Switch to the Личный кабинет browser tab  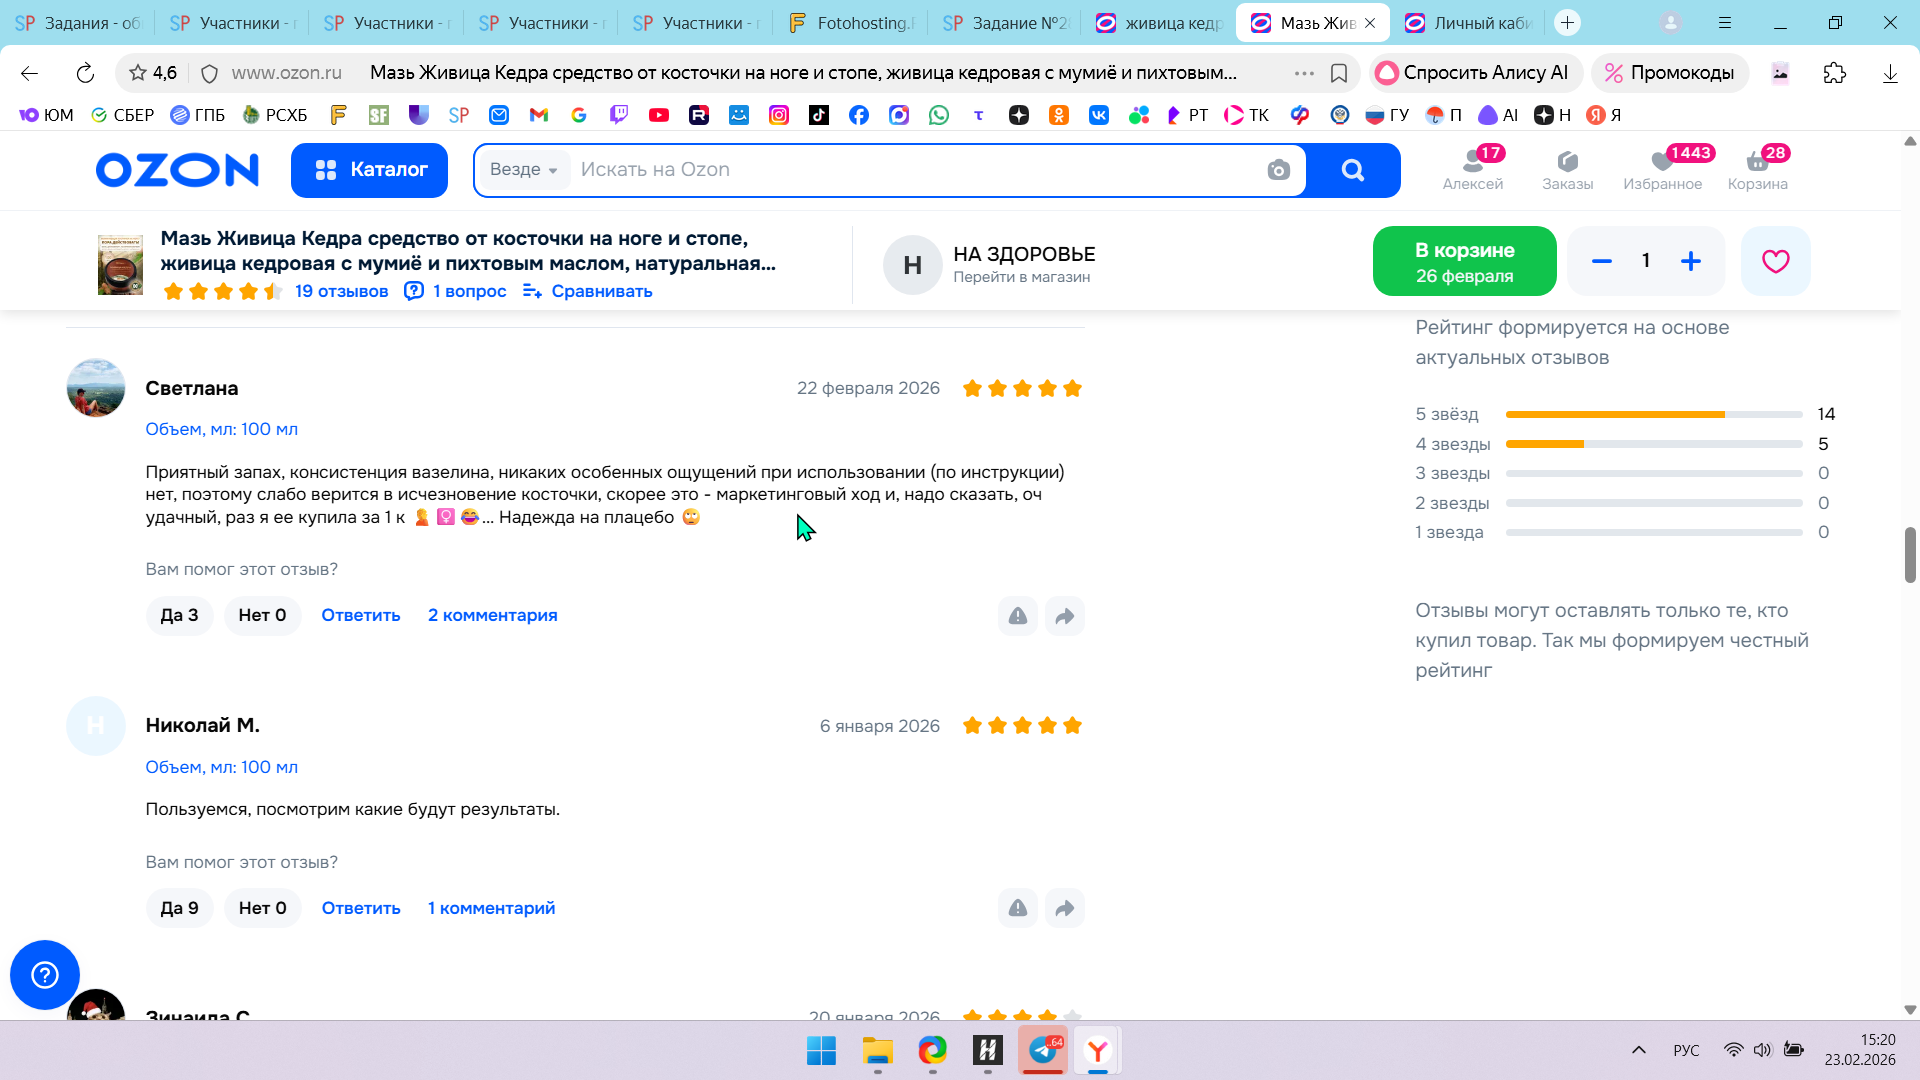(x=1470, y=22)
